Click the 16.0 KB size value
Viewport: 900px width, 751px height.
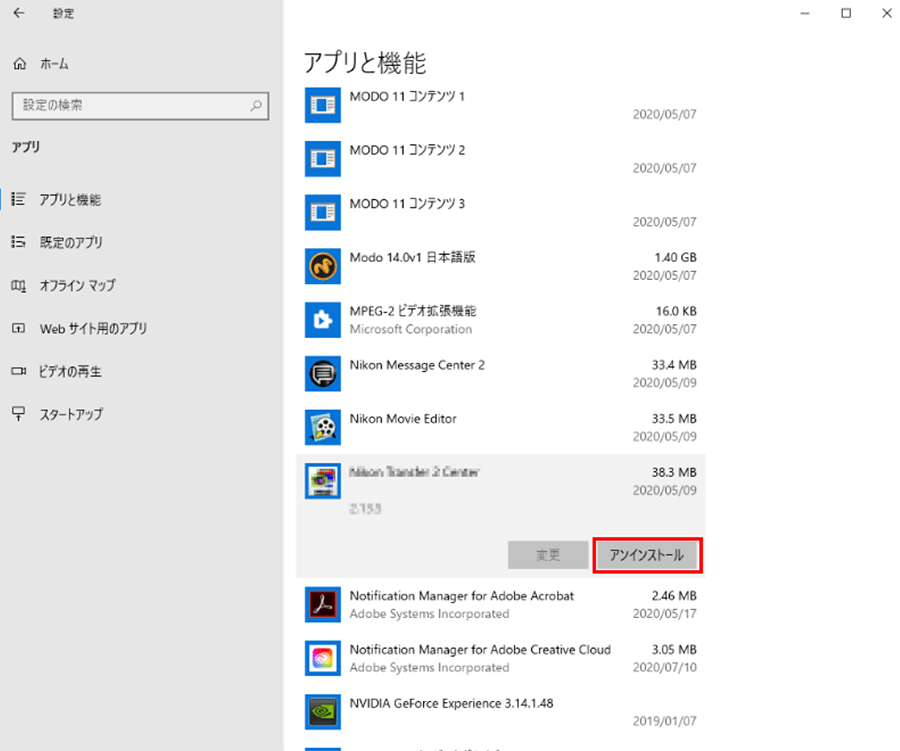(x=676, y=311)
